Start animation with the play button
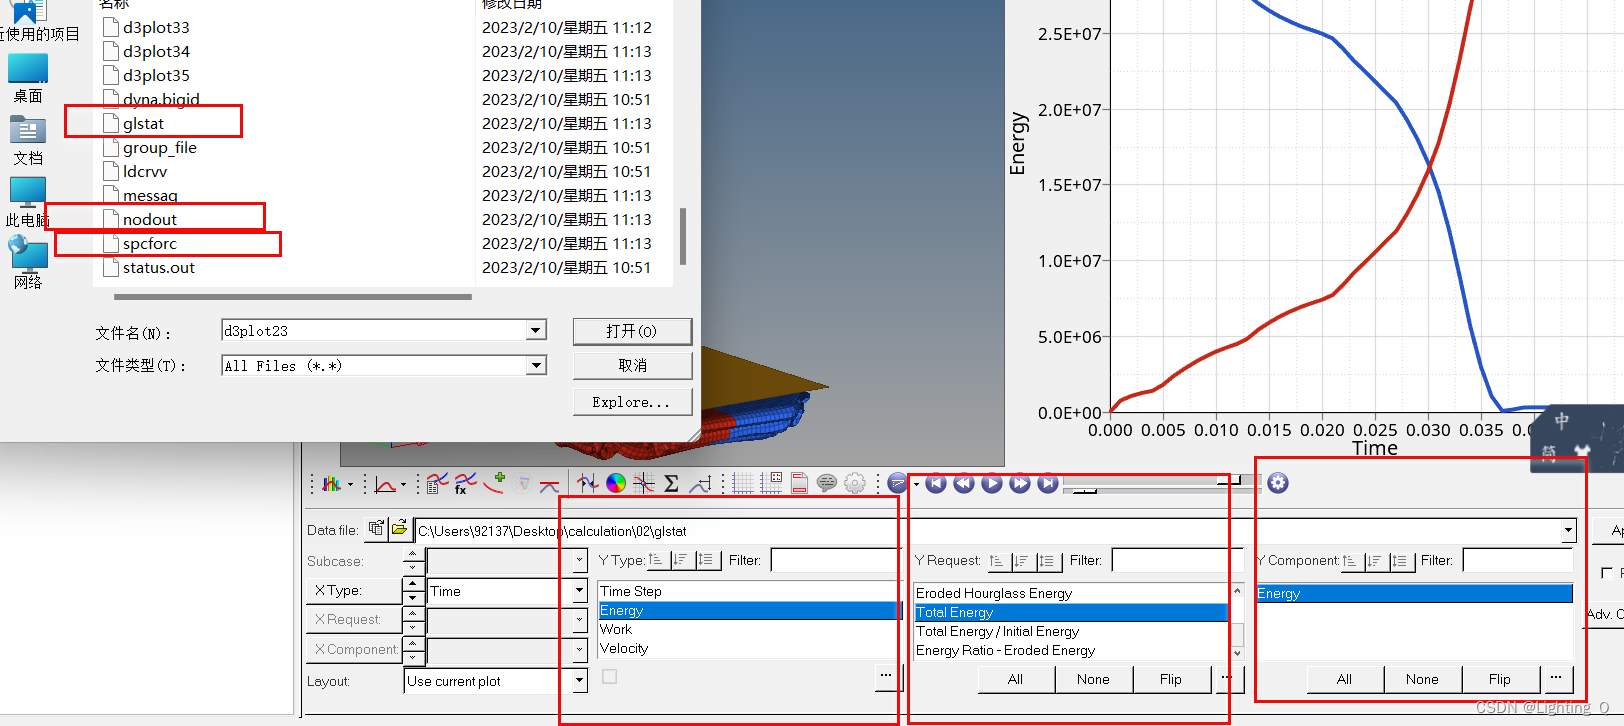 (x=992, y=484)
